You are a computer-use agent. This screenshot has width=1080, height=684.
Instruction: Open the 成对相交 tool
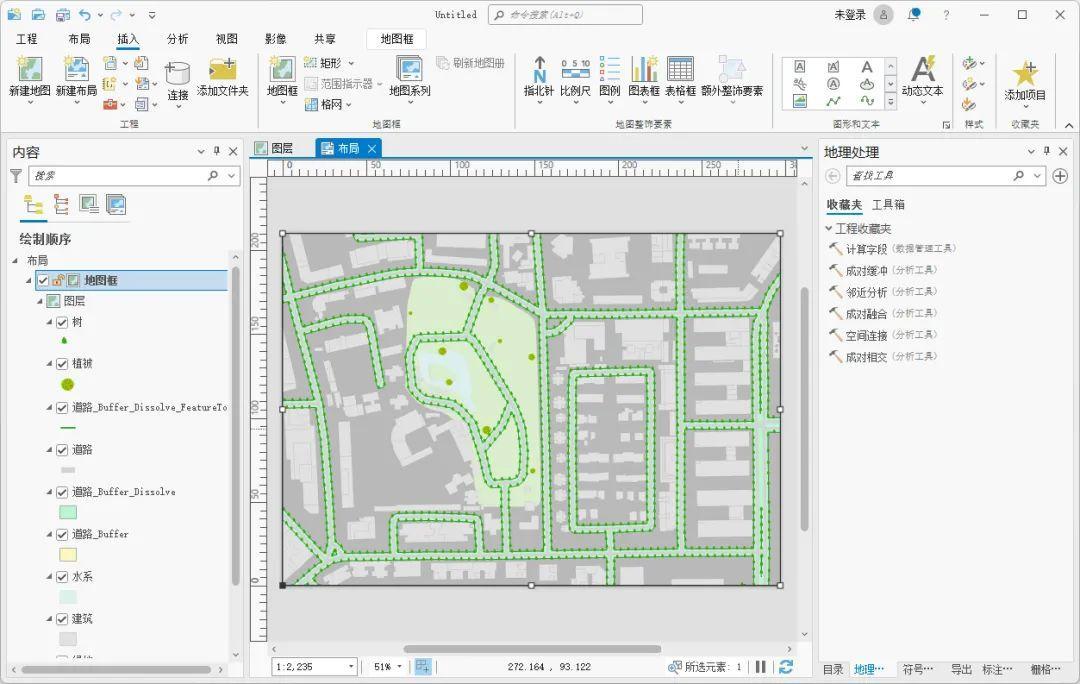(866, 357)
